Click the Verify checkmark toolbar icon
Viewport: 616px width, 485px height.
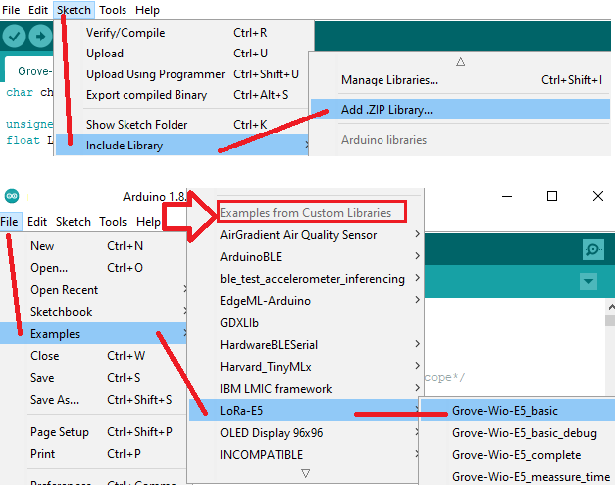pyautogui.click(x=14, y=37)
